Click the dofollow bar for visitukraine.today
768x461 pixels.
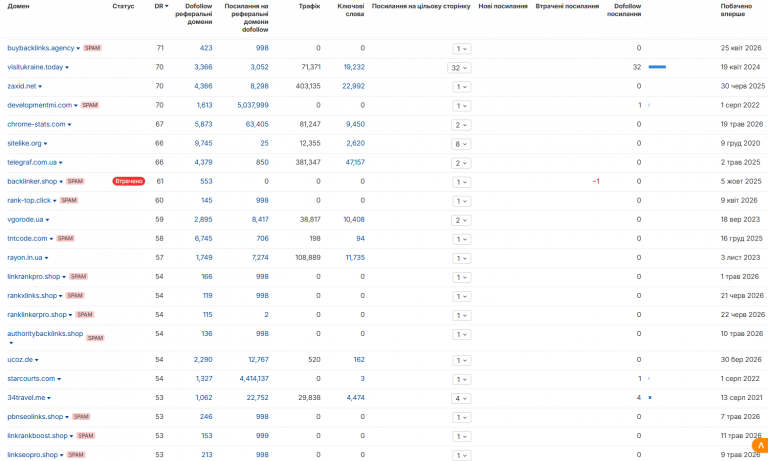pyautogui.click(x=657, y=67)
